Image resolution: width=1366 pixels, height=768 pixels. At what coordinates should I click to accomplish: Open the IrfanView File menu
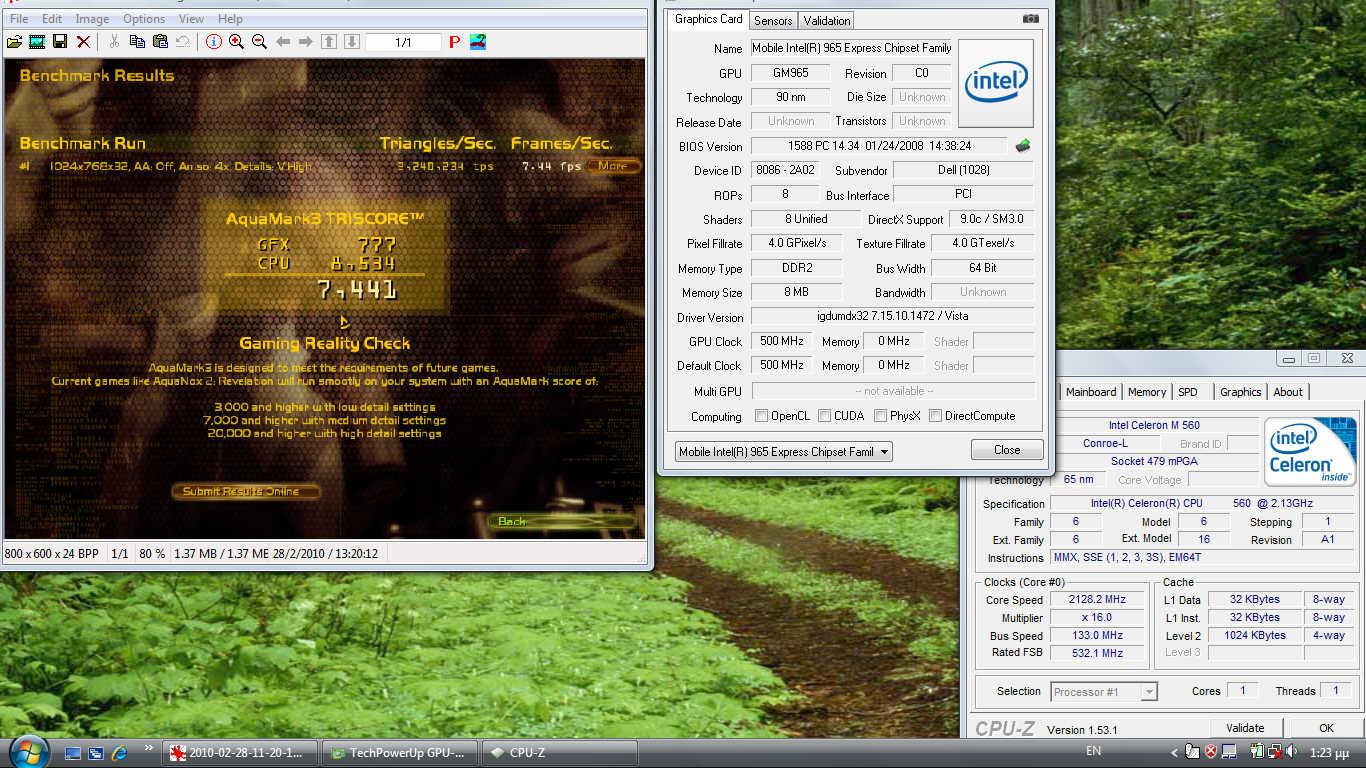pos(19,19)
